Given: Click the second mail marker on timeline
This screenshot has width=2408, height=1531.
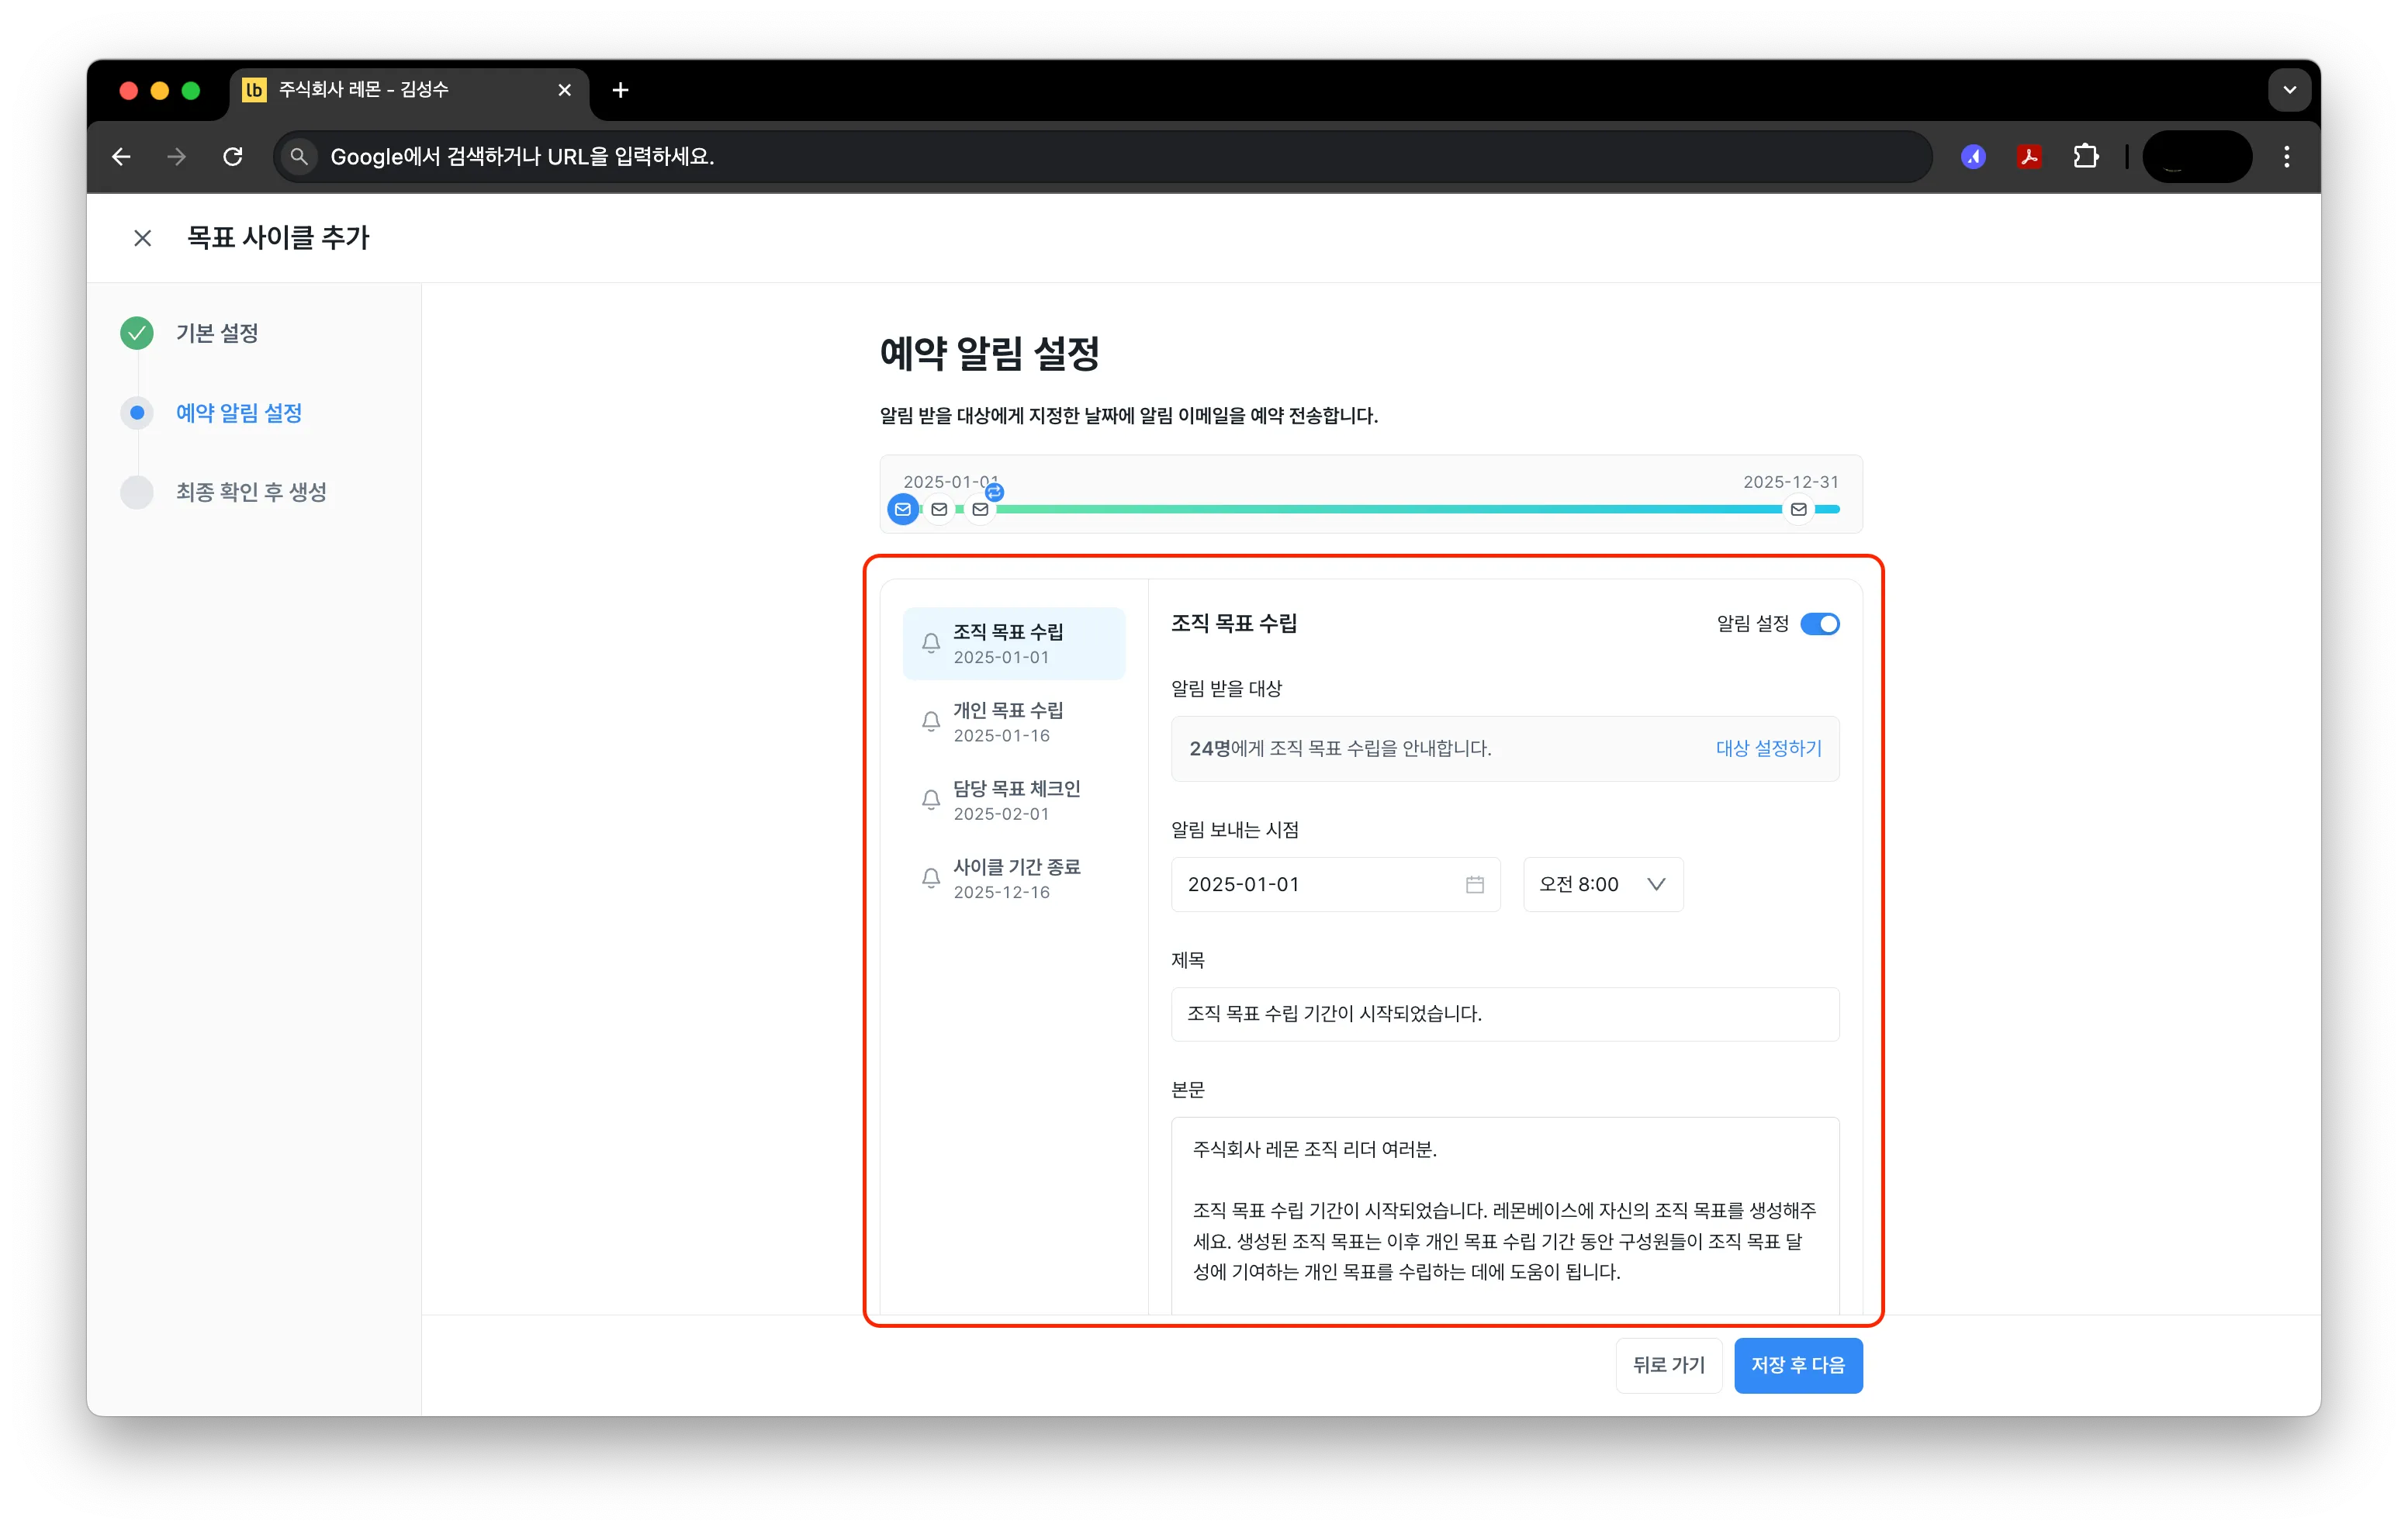Looking at the screenshot, I should (x=938, y=509).
